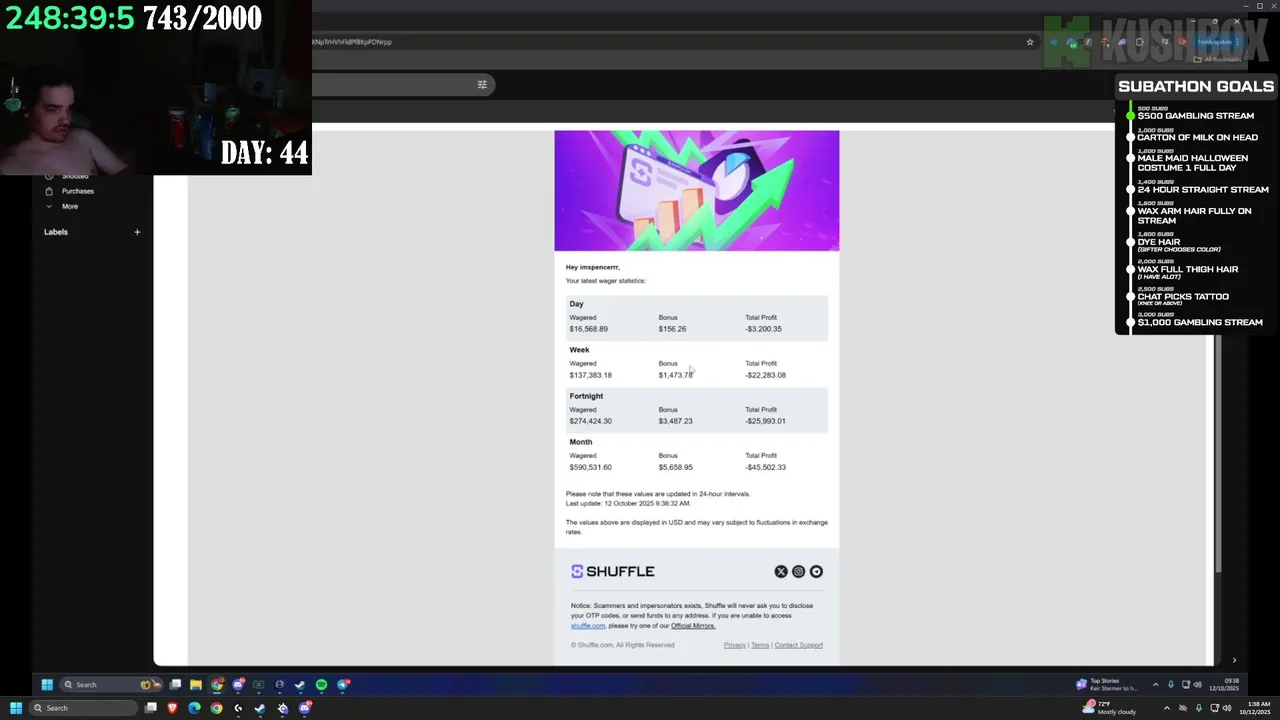Click the email pane vertical scrollbar
This screenshot has width=1280, height=720.
tap(1217, 452)
